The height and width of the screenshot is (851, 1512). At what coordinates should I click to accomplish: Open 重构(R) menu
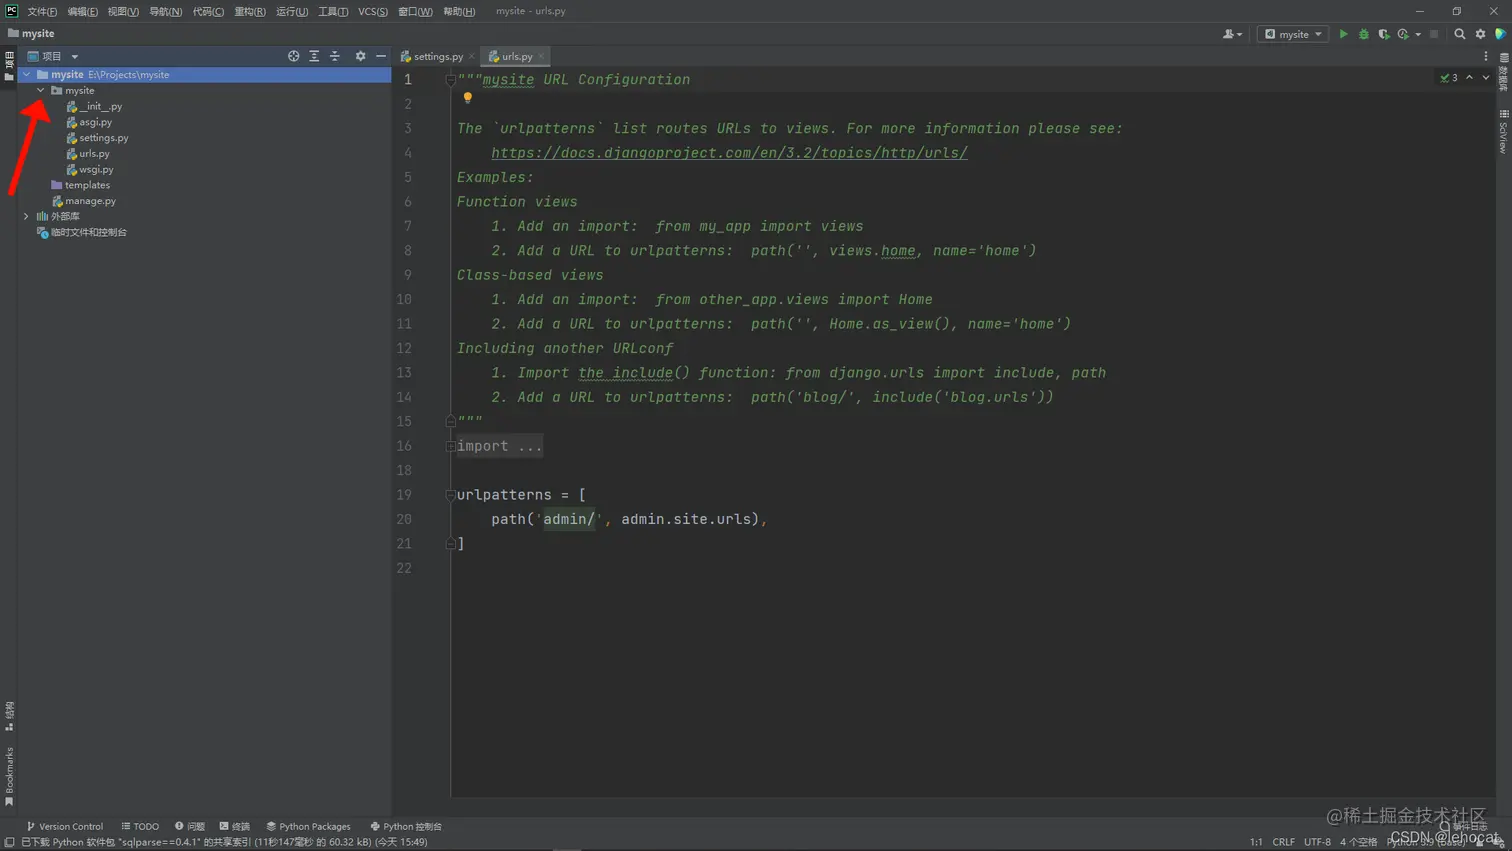(250, 11)
